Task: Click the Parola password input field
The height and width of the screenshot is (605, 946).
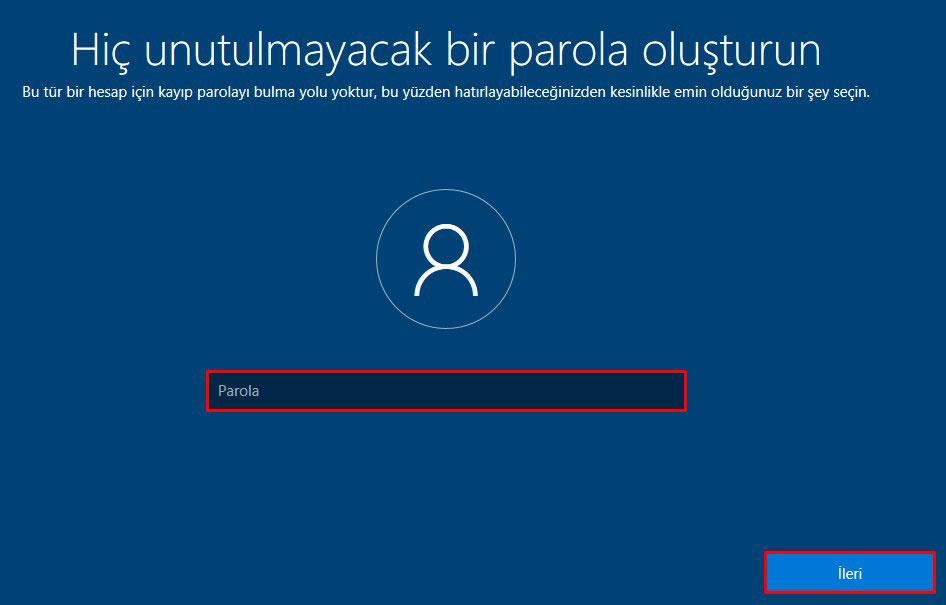Action: tap(446, 391)
